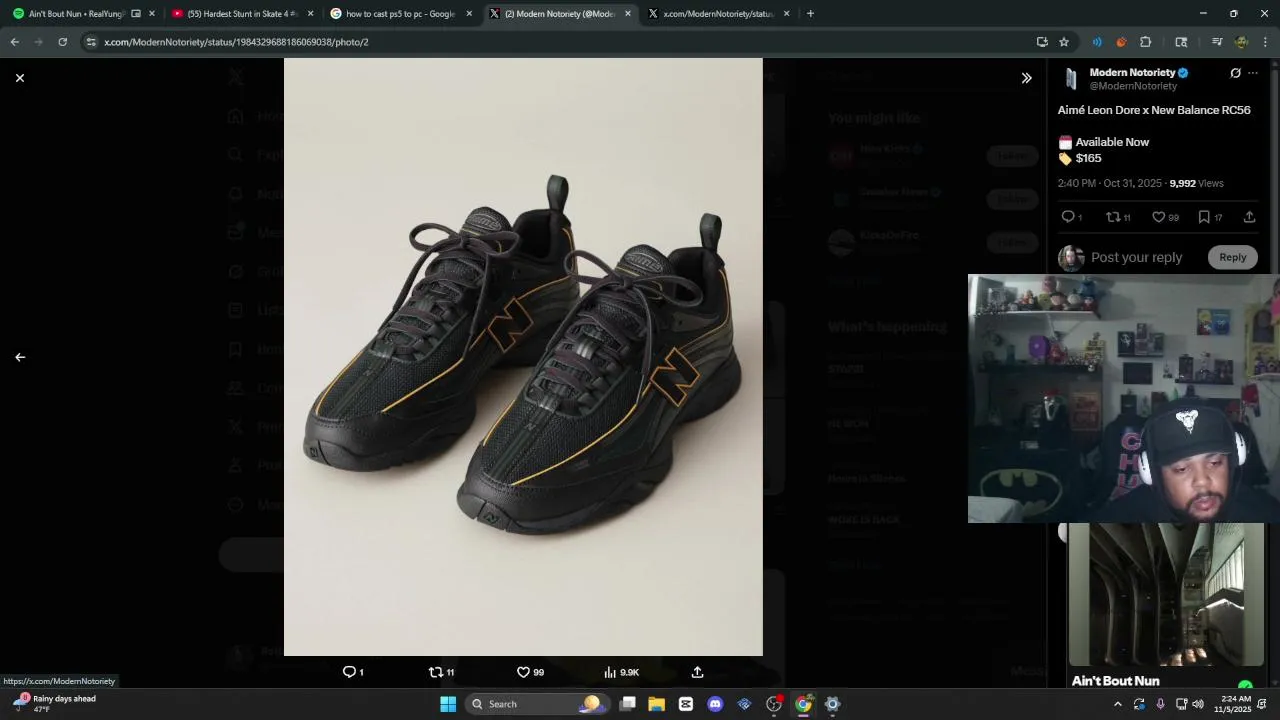
Task: Close the how to cast ps5 tab
Action: pyautogui.click(x=469, y=14)
